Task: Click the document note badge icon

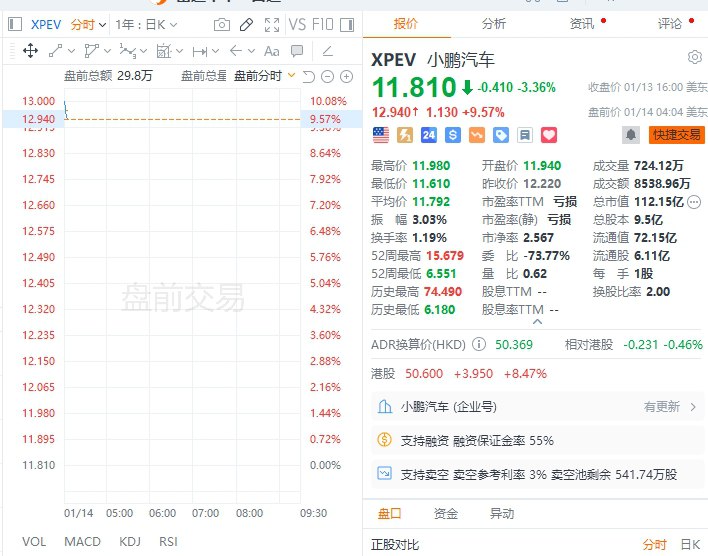Action: click(x=525, y=135)
